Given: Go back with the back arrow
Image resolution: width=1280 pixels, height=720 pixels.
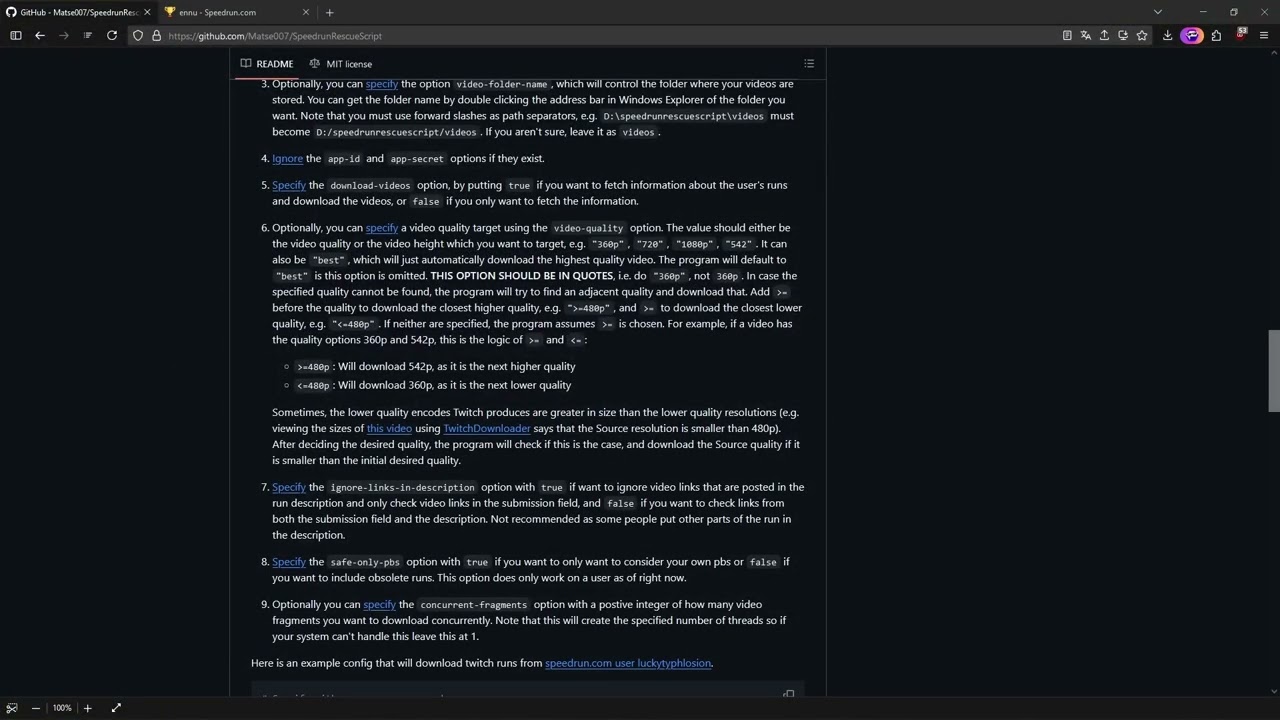Looking at the screenshot, I should click(x=40, y=35).
